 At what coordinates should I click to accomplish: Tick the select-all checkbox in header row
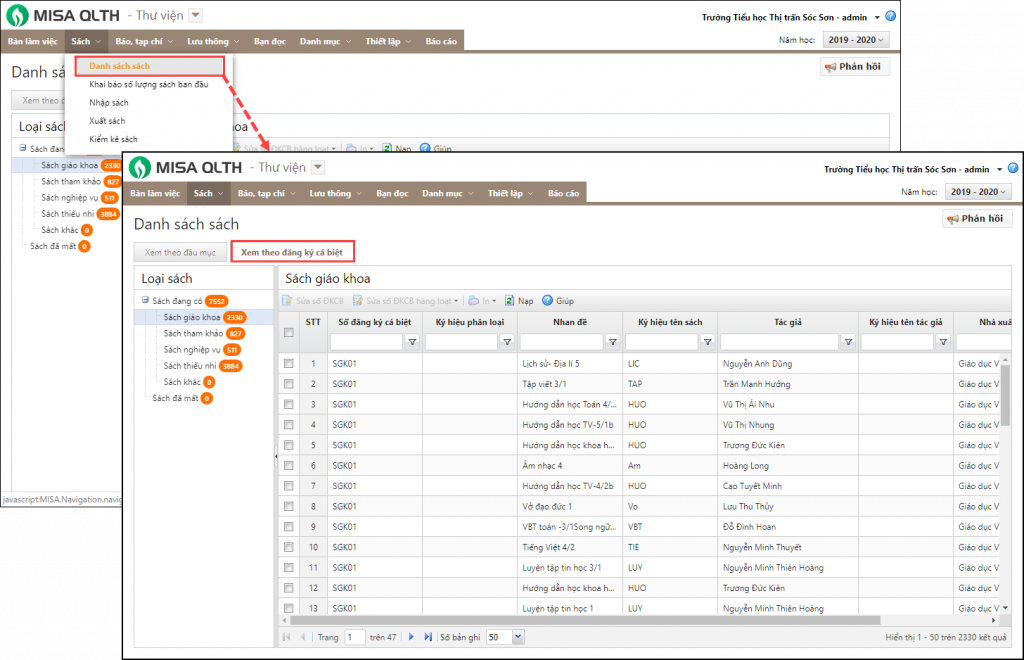pyautogui.click(x=289, y=333)
